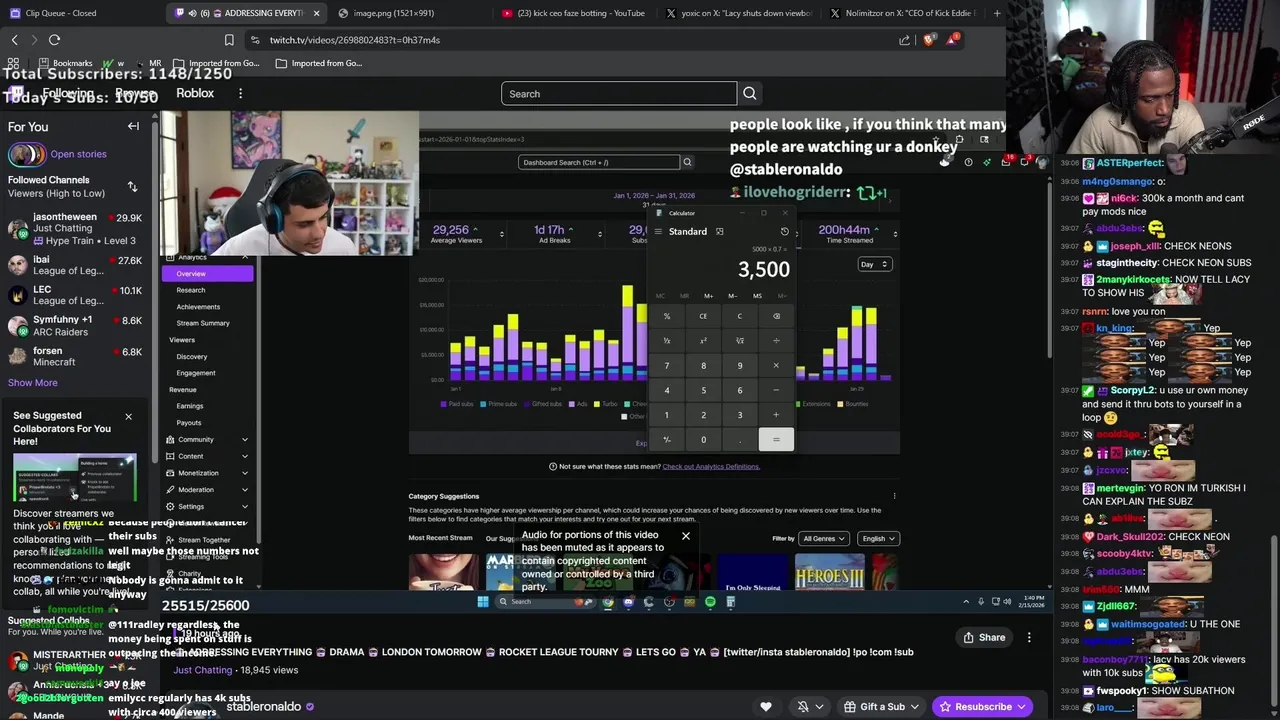Click the Twitch search magnifier button

tap(749, 94)
